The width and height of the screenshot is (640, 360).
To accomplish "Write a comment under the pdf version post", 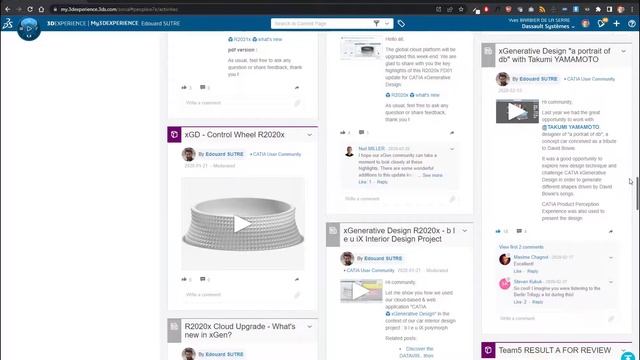I will [x=241, y=103].
